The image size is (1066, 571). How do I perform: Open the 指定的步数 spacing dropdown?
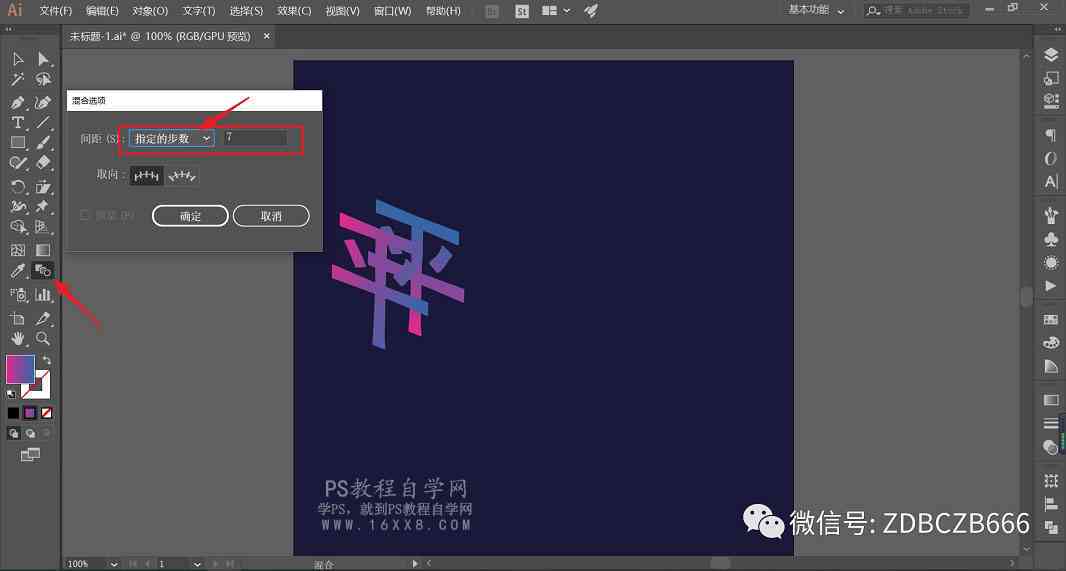(x=172, y=139)
